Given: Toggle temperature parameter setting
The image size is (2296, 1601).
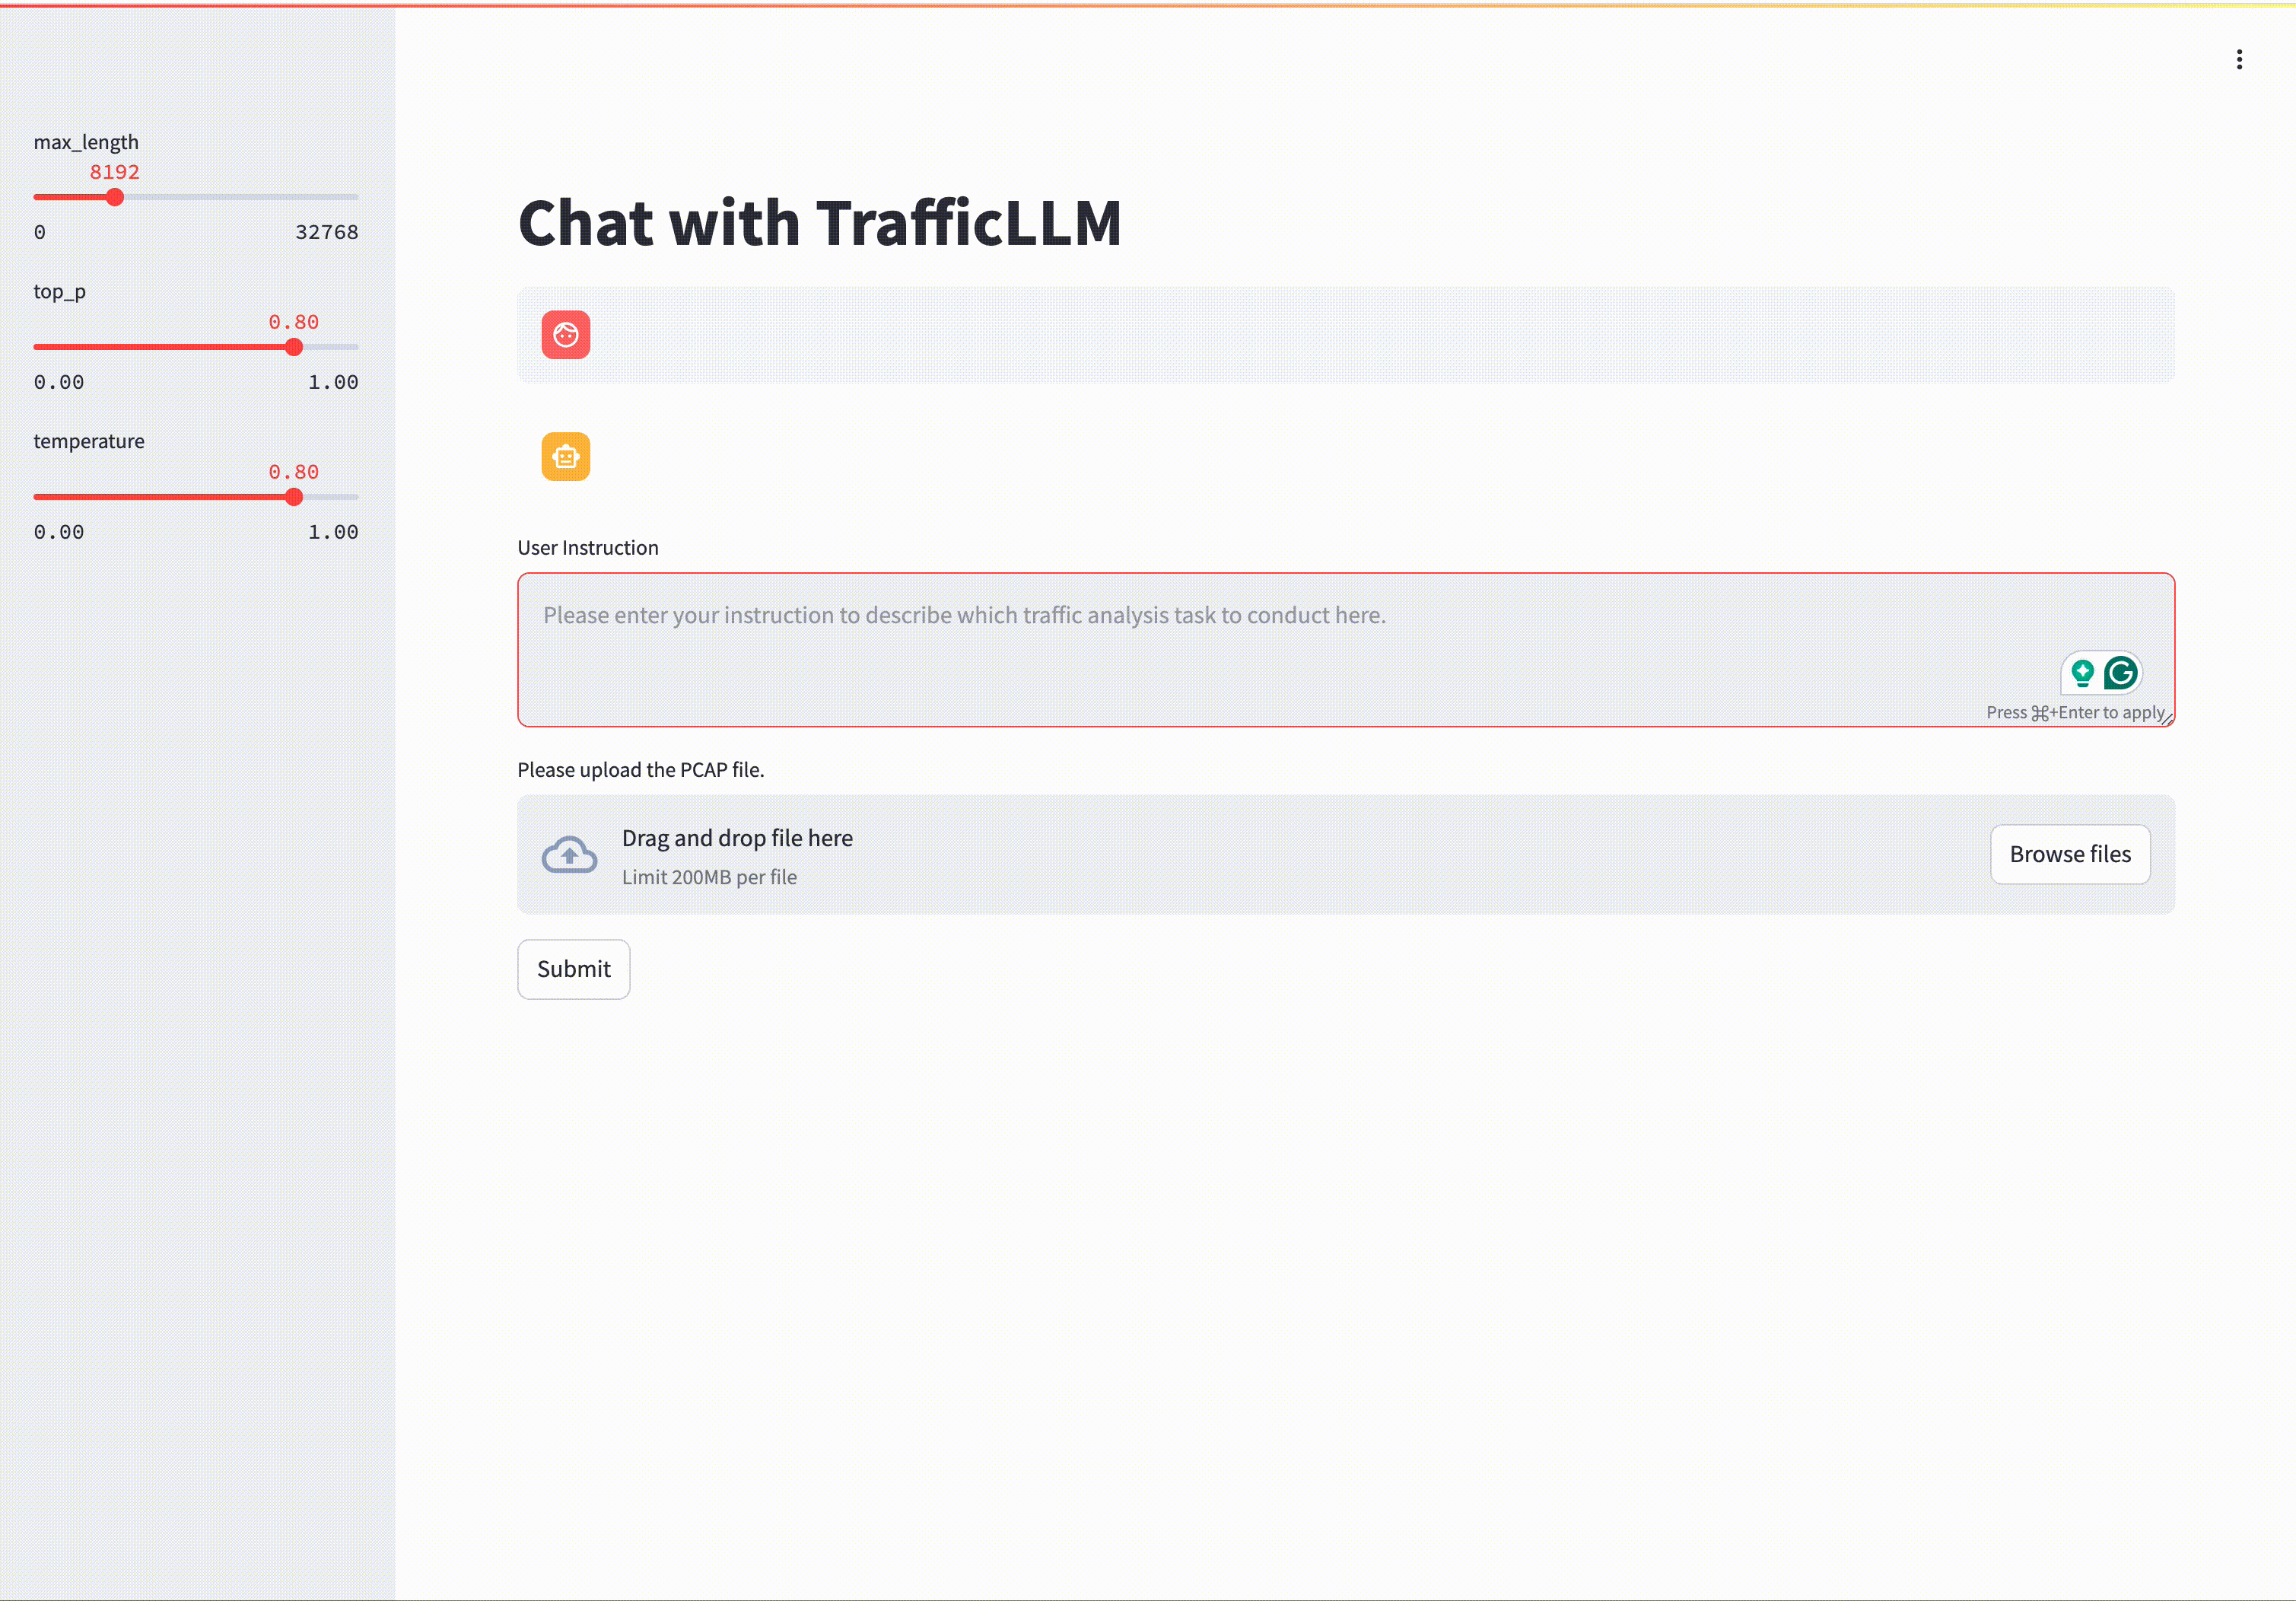Looking at the screenshot, I should point(293,498).
